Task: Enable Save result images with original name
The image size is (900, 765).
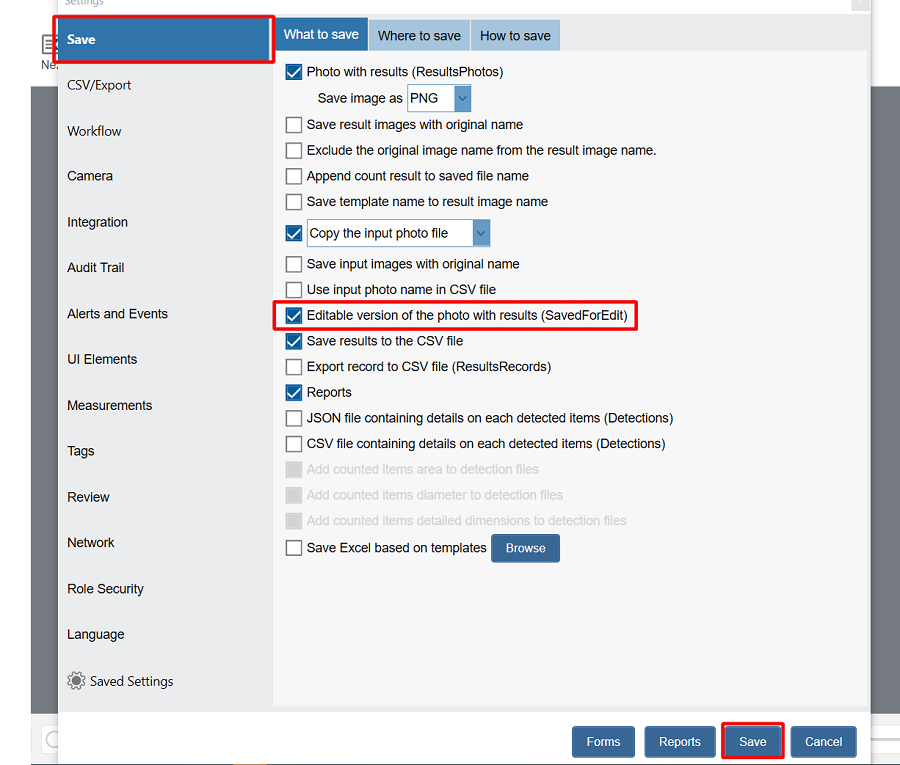Action: coord(294,125)
